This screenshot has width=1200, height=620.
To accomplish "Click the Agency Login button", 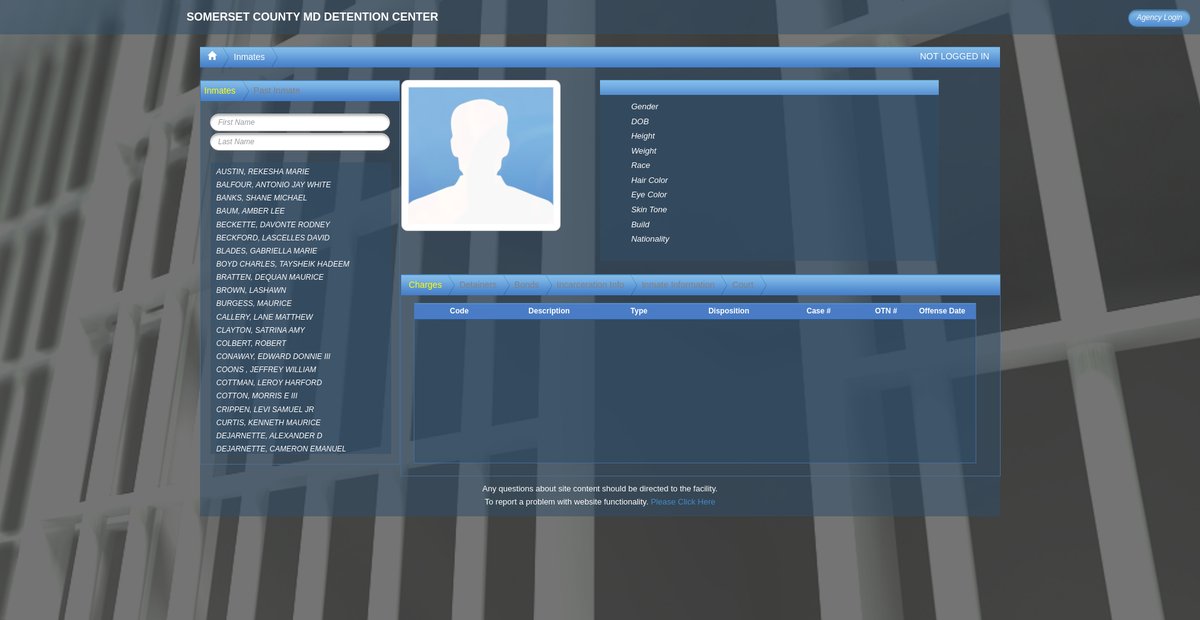I will coord(1159,17).
